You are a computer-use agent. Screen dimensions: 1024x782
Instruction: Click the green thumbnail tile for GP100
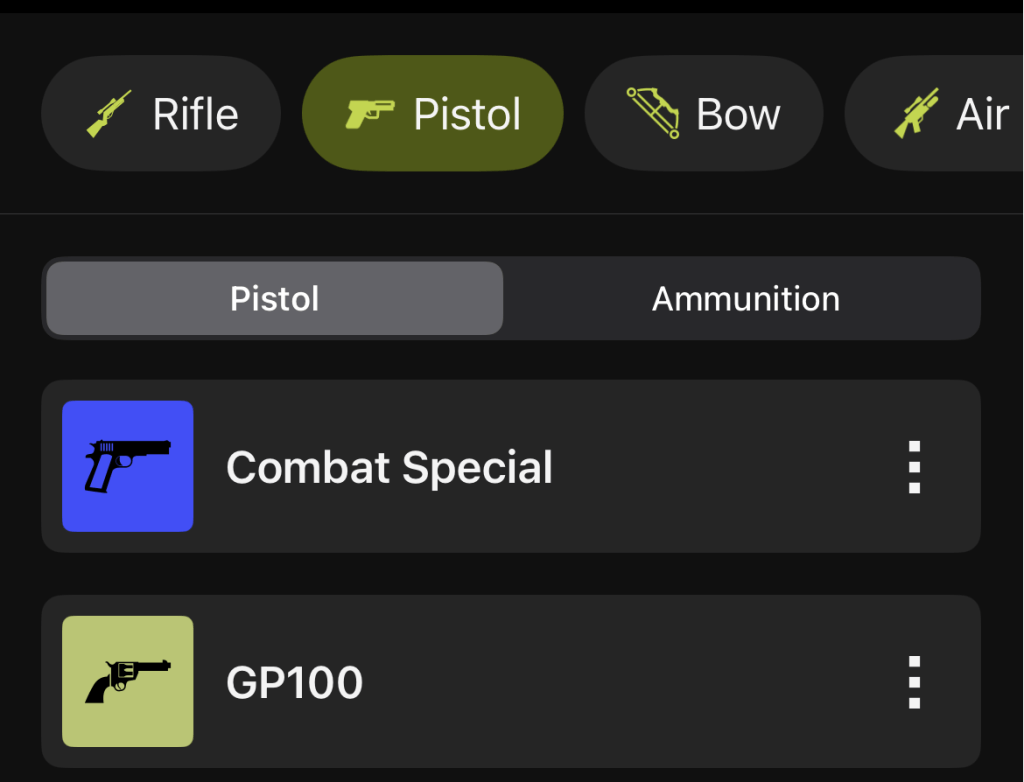coord(127,681)
